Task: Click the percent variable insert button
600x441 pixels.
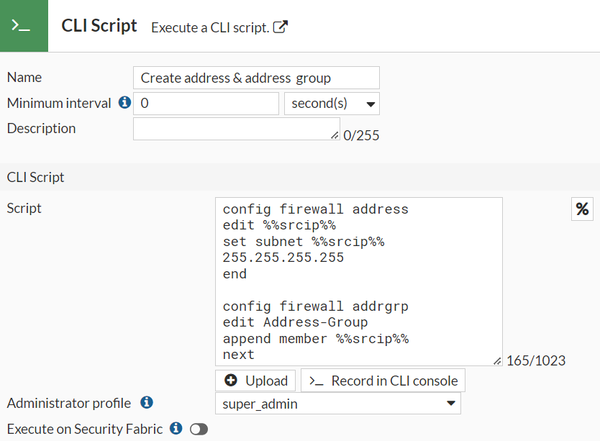Action: click(582, 209)
